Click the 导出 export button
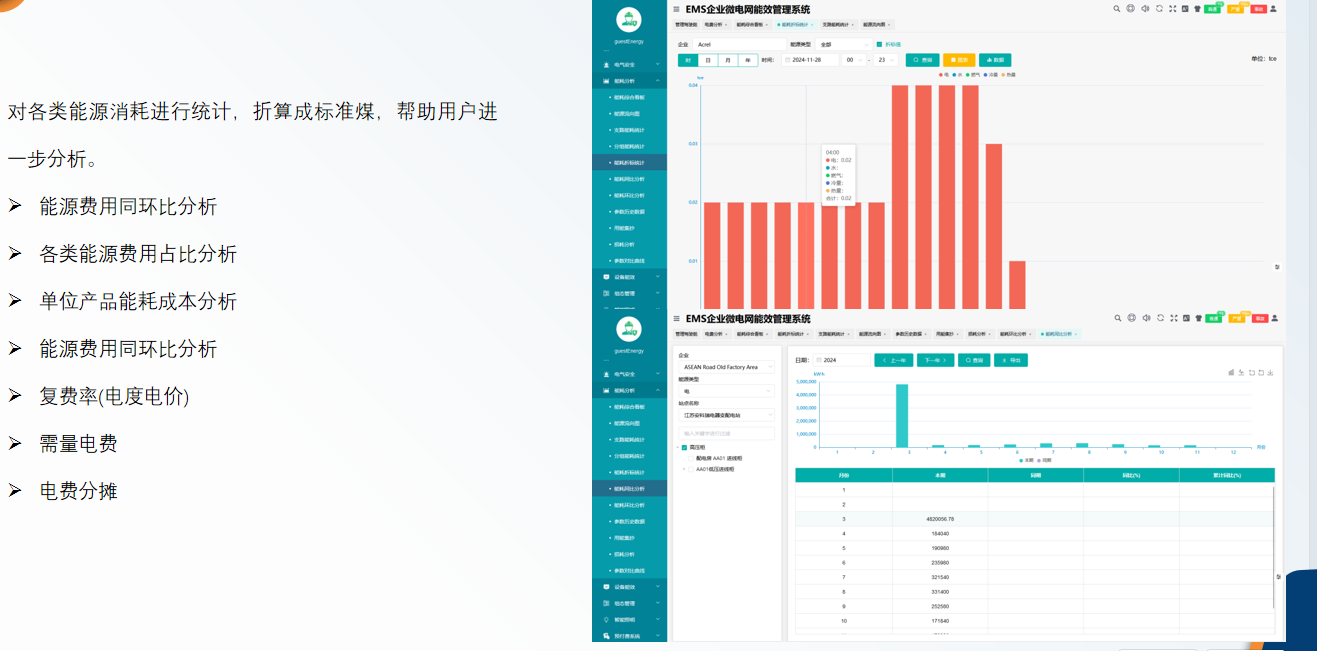1317x651 pixels. pos(1011,360)
